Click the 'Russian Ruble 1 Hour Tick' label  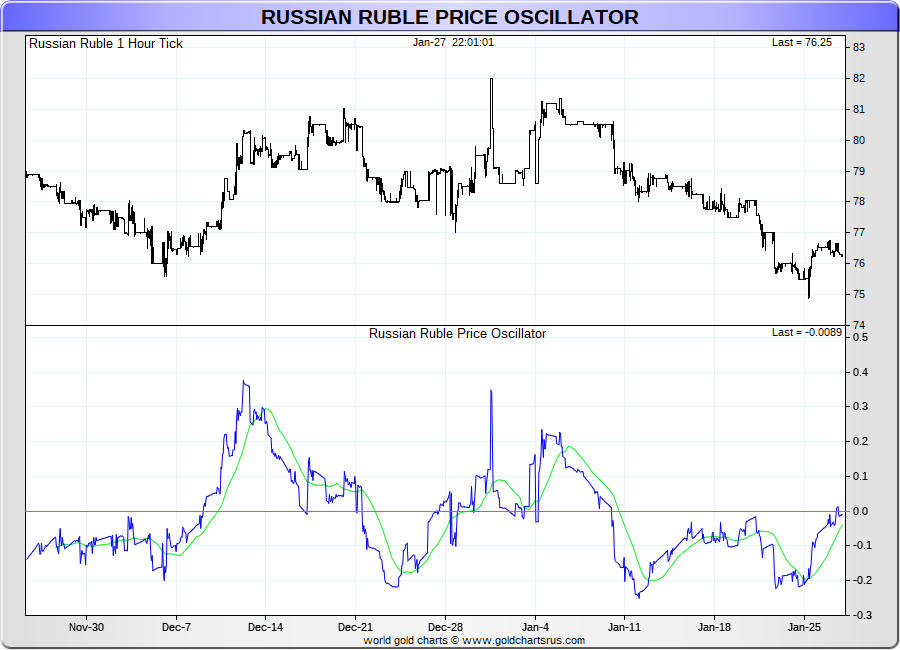pos(106,44)
